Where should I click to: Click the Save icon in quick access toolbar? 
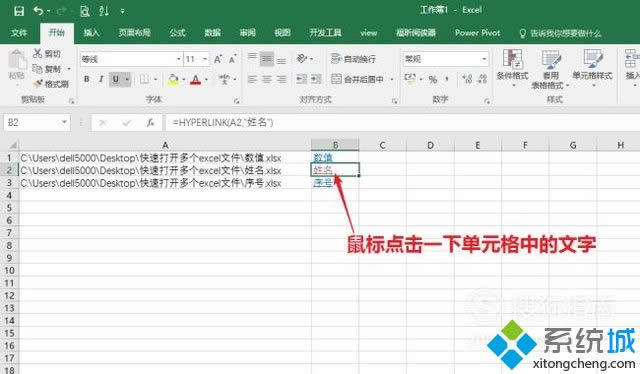[19, 11]
